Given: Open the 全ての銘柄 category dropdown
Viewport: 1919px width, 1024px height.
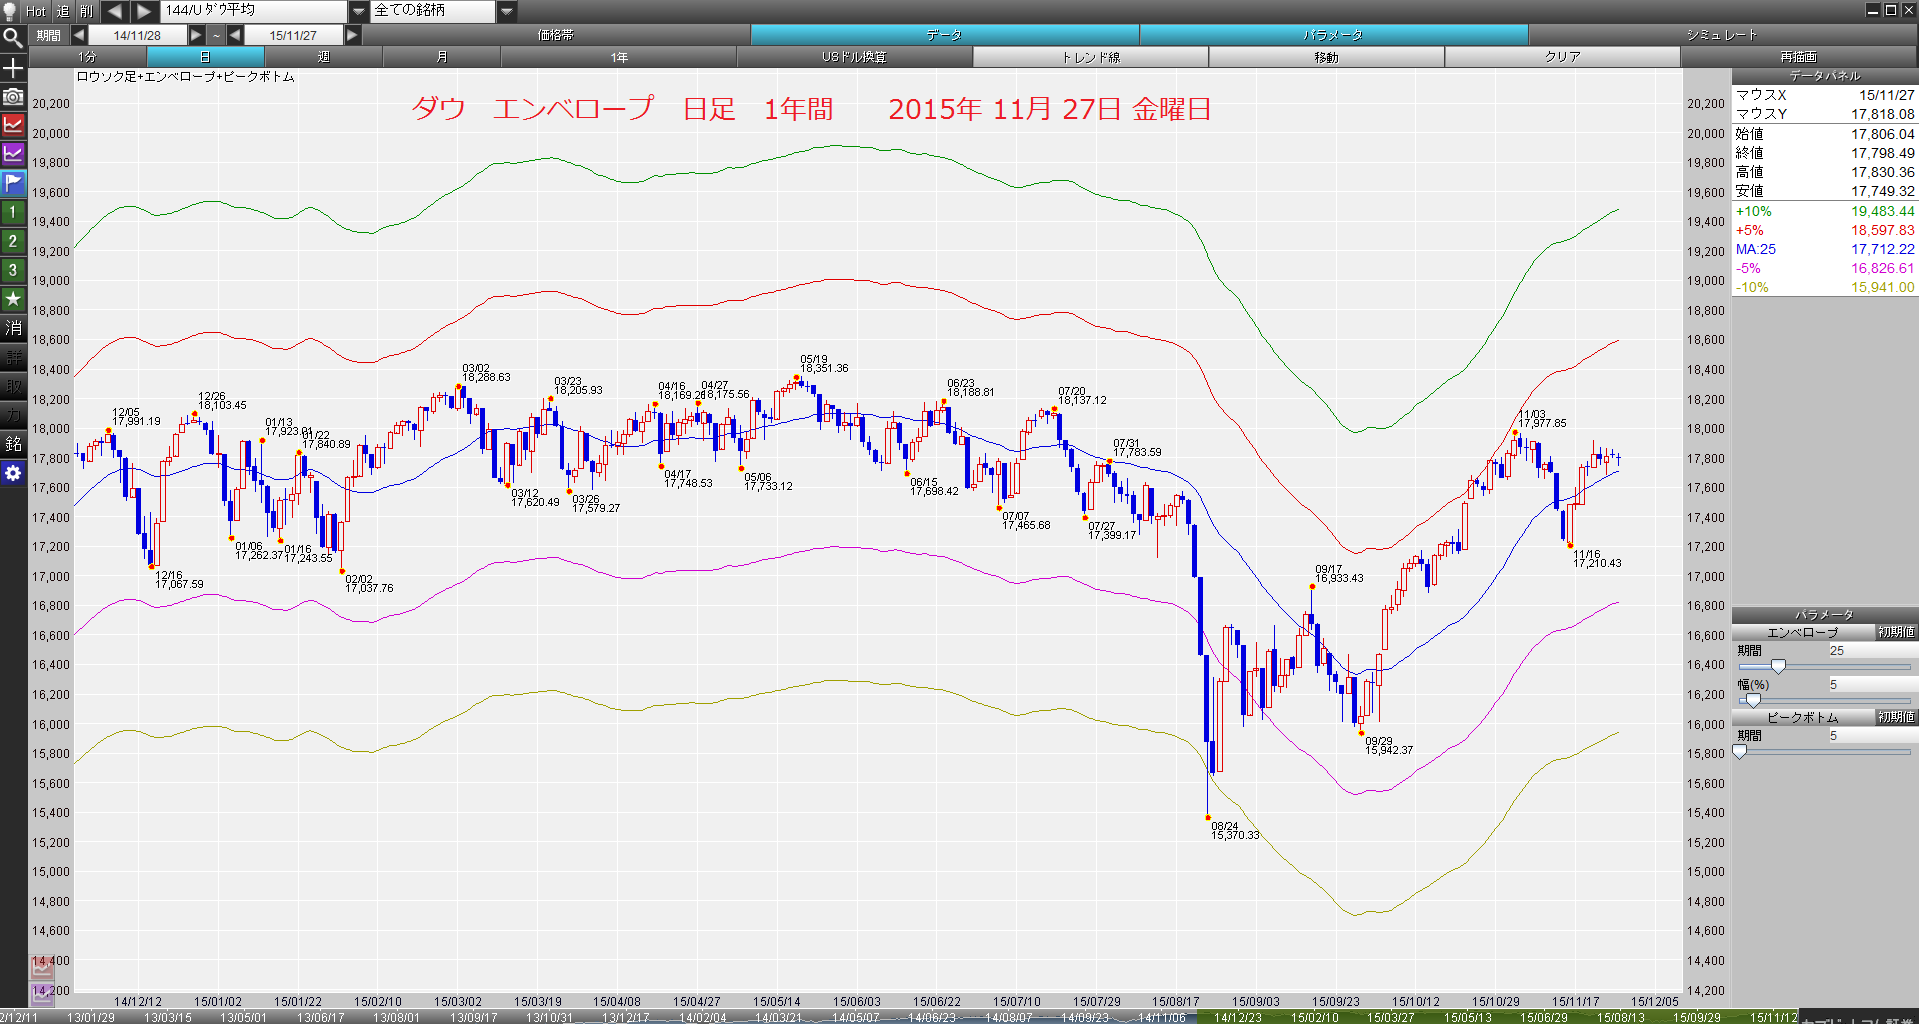Looking at the screenshot, I should pos(507,11).
